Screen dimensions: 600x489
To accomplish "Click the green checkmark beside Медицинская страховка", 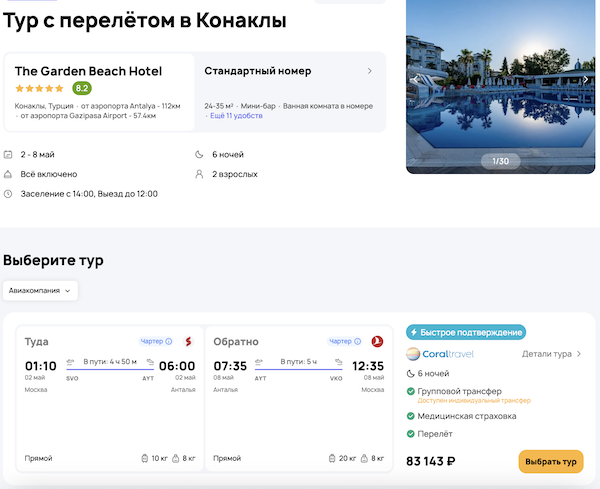I will 411,416.
